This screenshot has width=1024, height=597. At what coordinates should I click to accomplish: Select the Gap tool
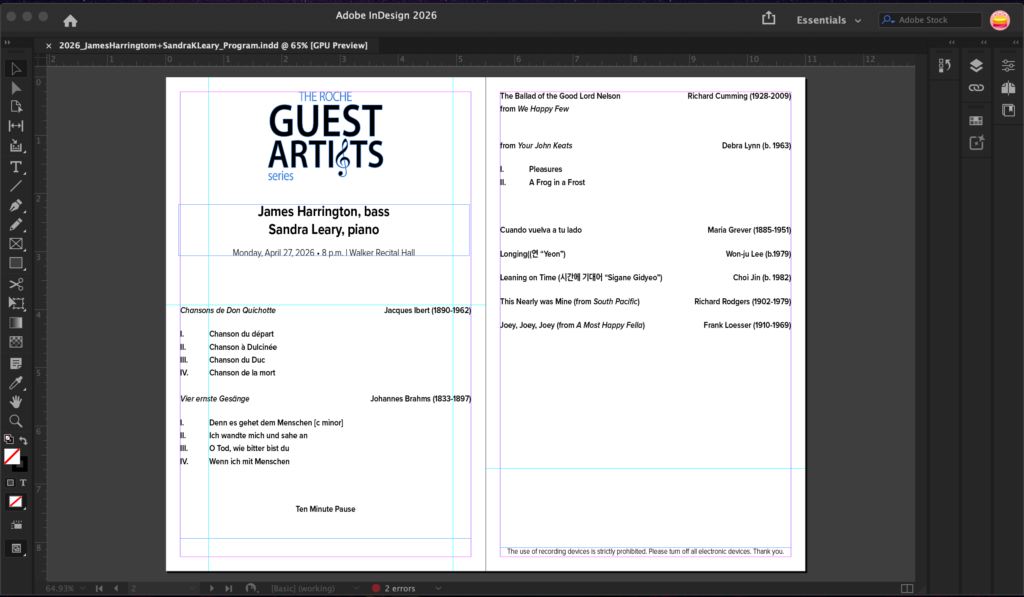tap(16, 125)
